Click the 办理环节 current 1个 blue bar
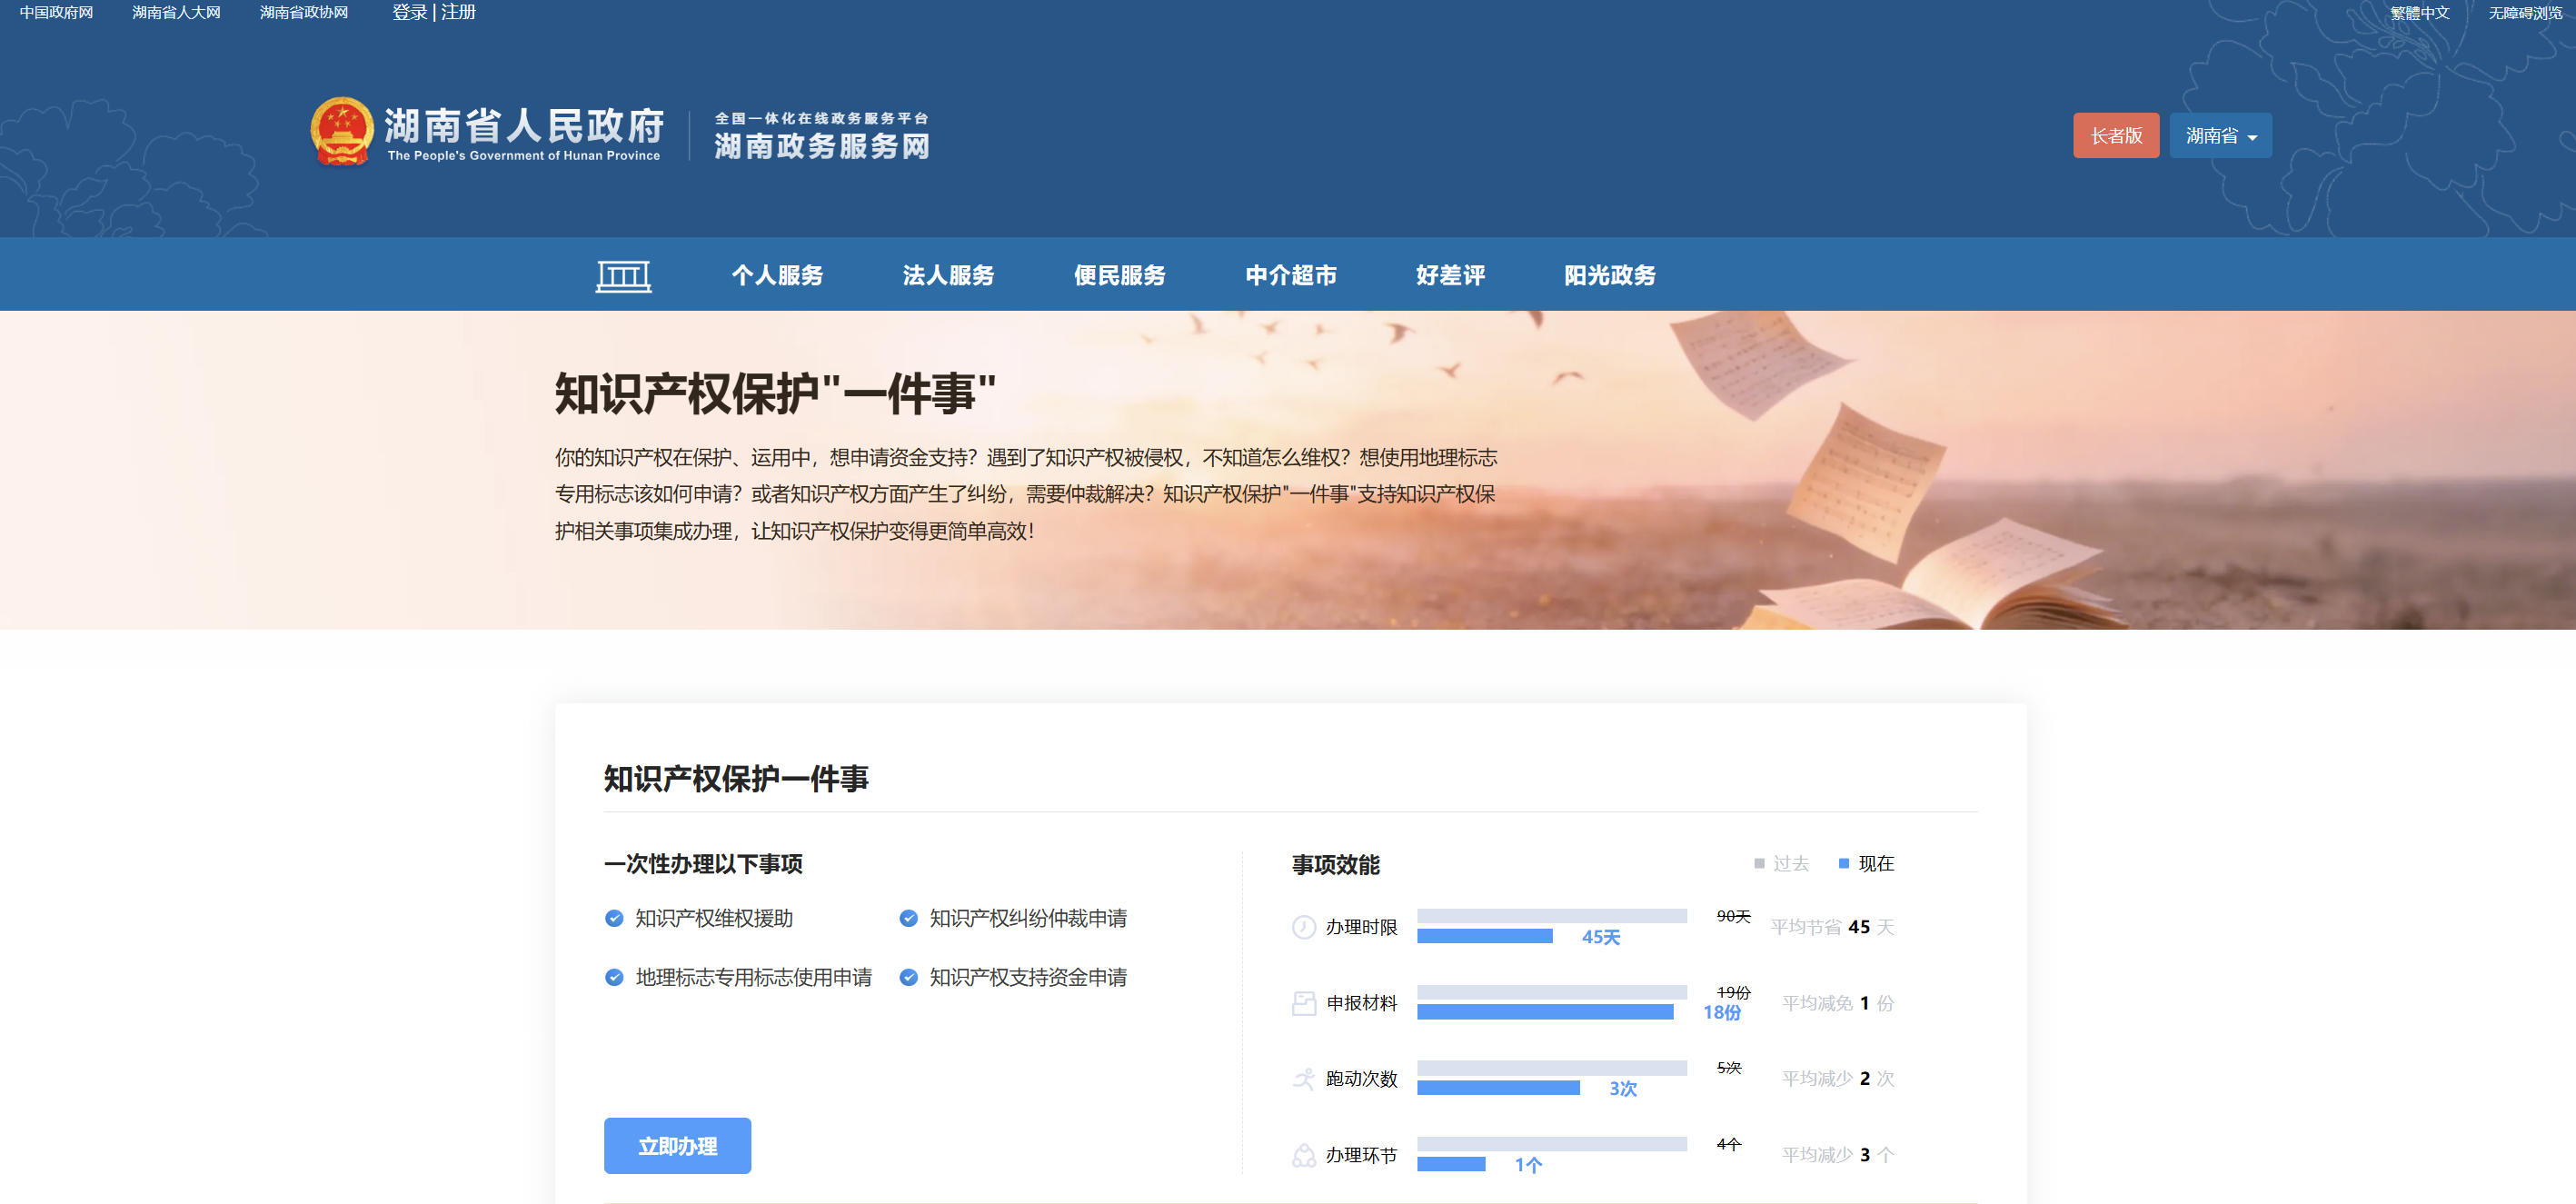Image resolution: width=2576 pixels, height=1204 pixels. (1451, 1164)
